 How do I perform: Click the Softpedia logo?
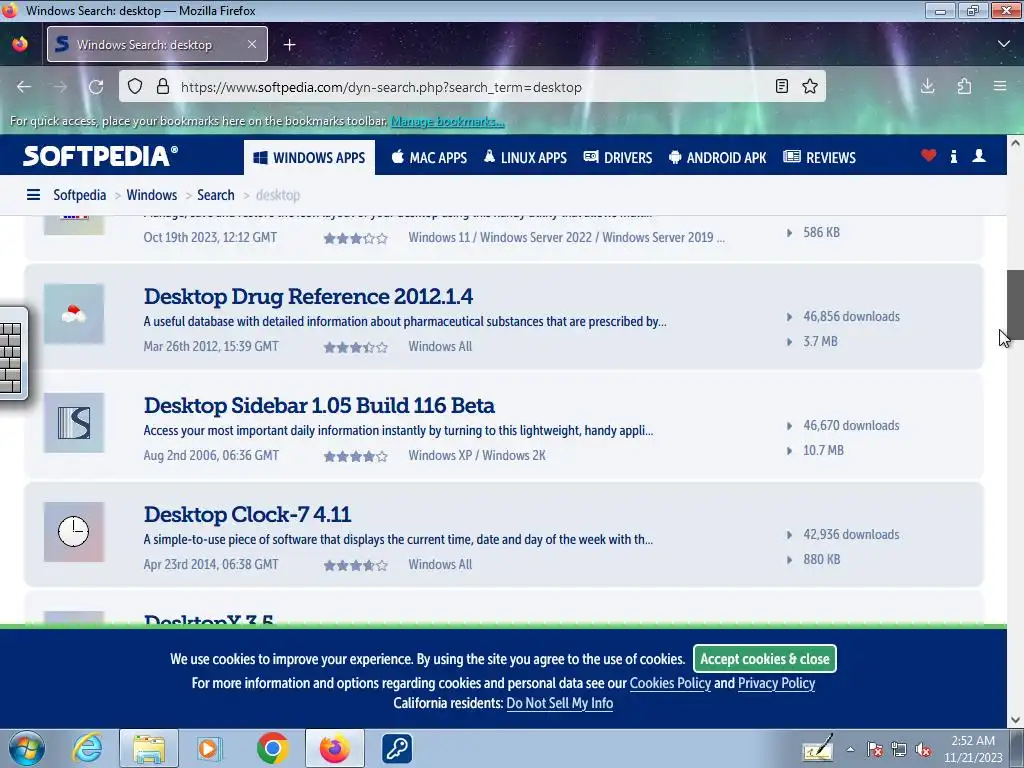point(100,156)
